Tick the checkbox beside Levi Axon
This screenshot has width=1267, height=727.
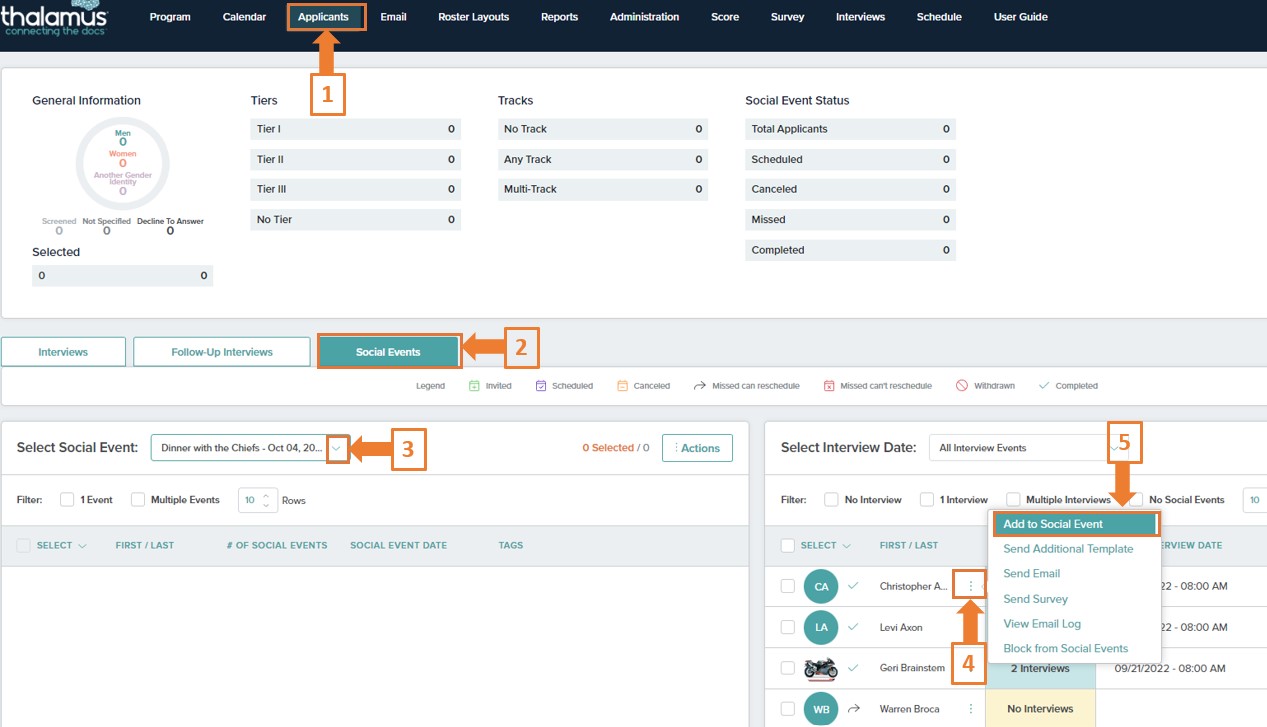coord(788,627)
